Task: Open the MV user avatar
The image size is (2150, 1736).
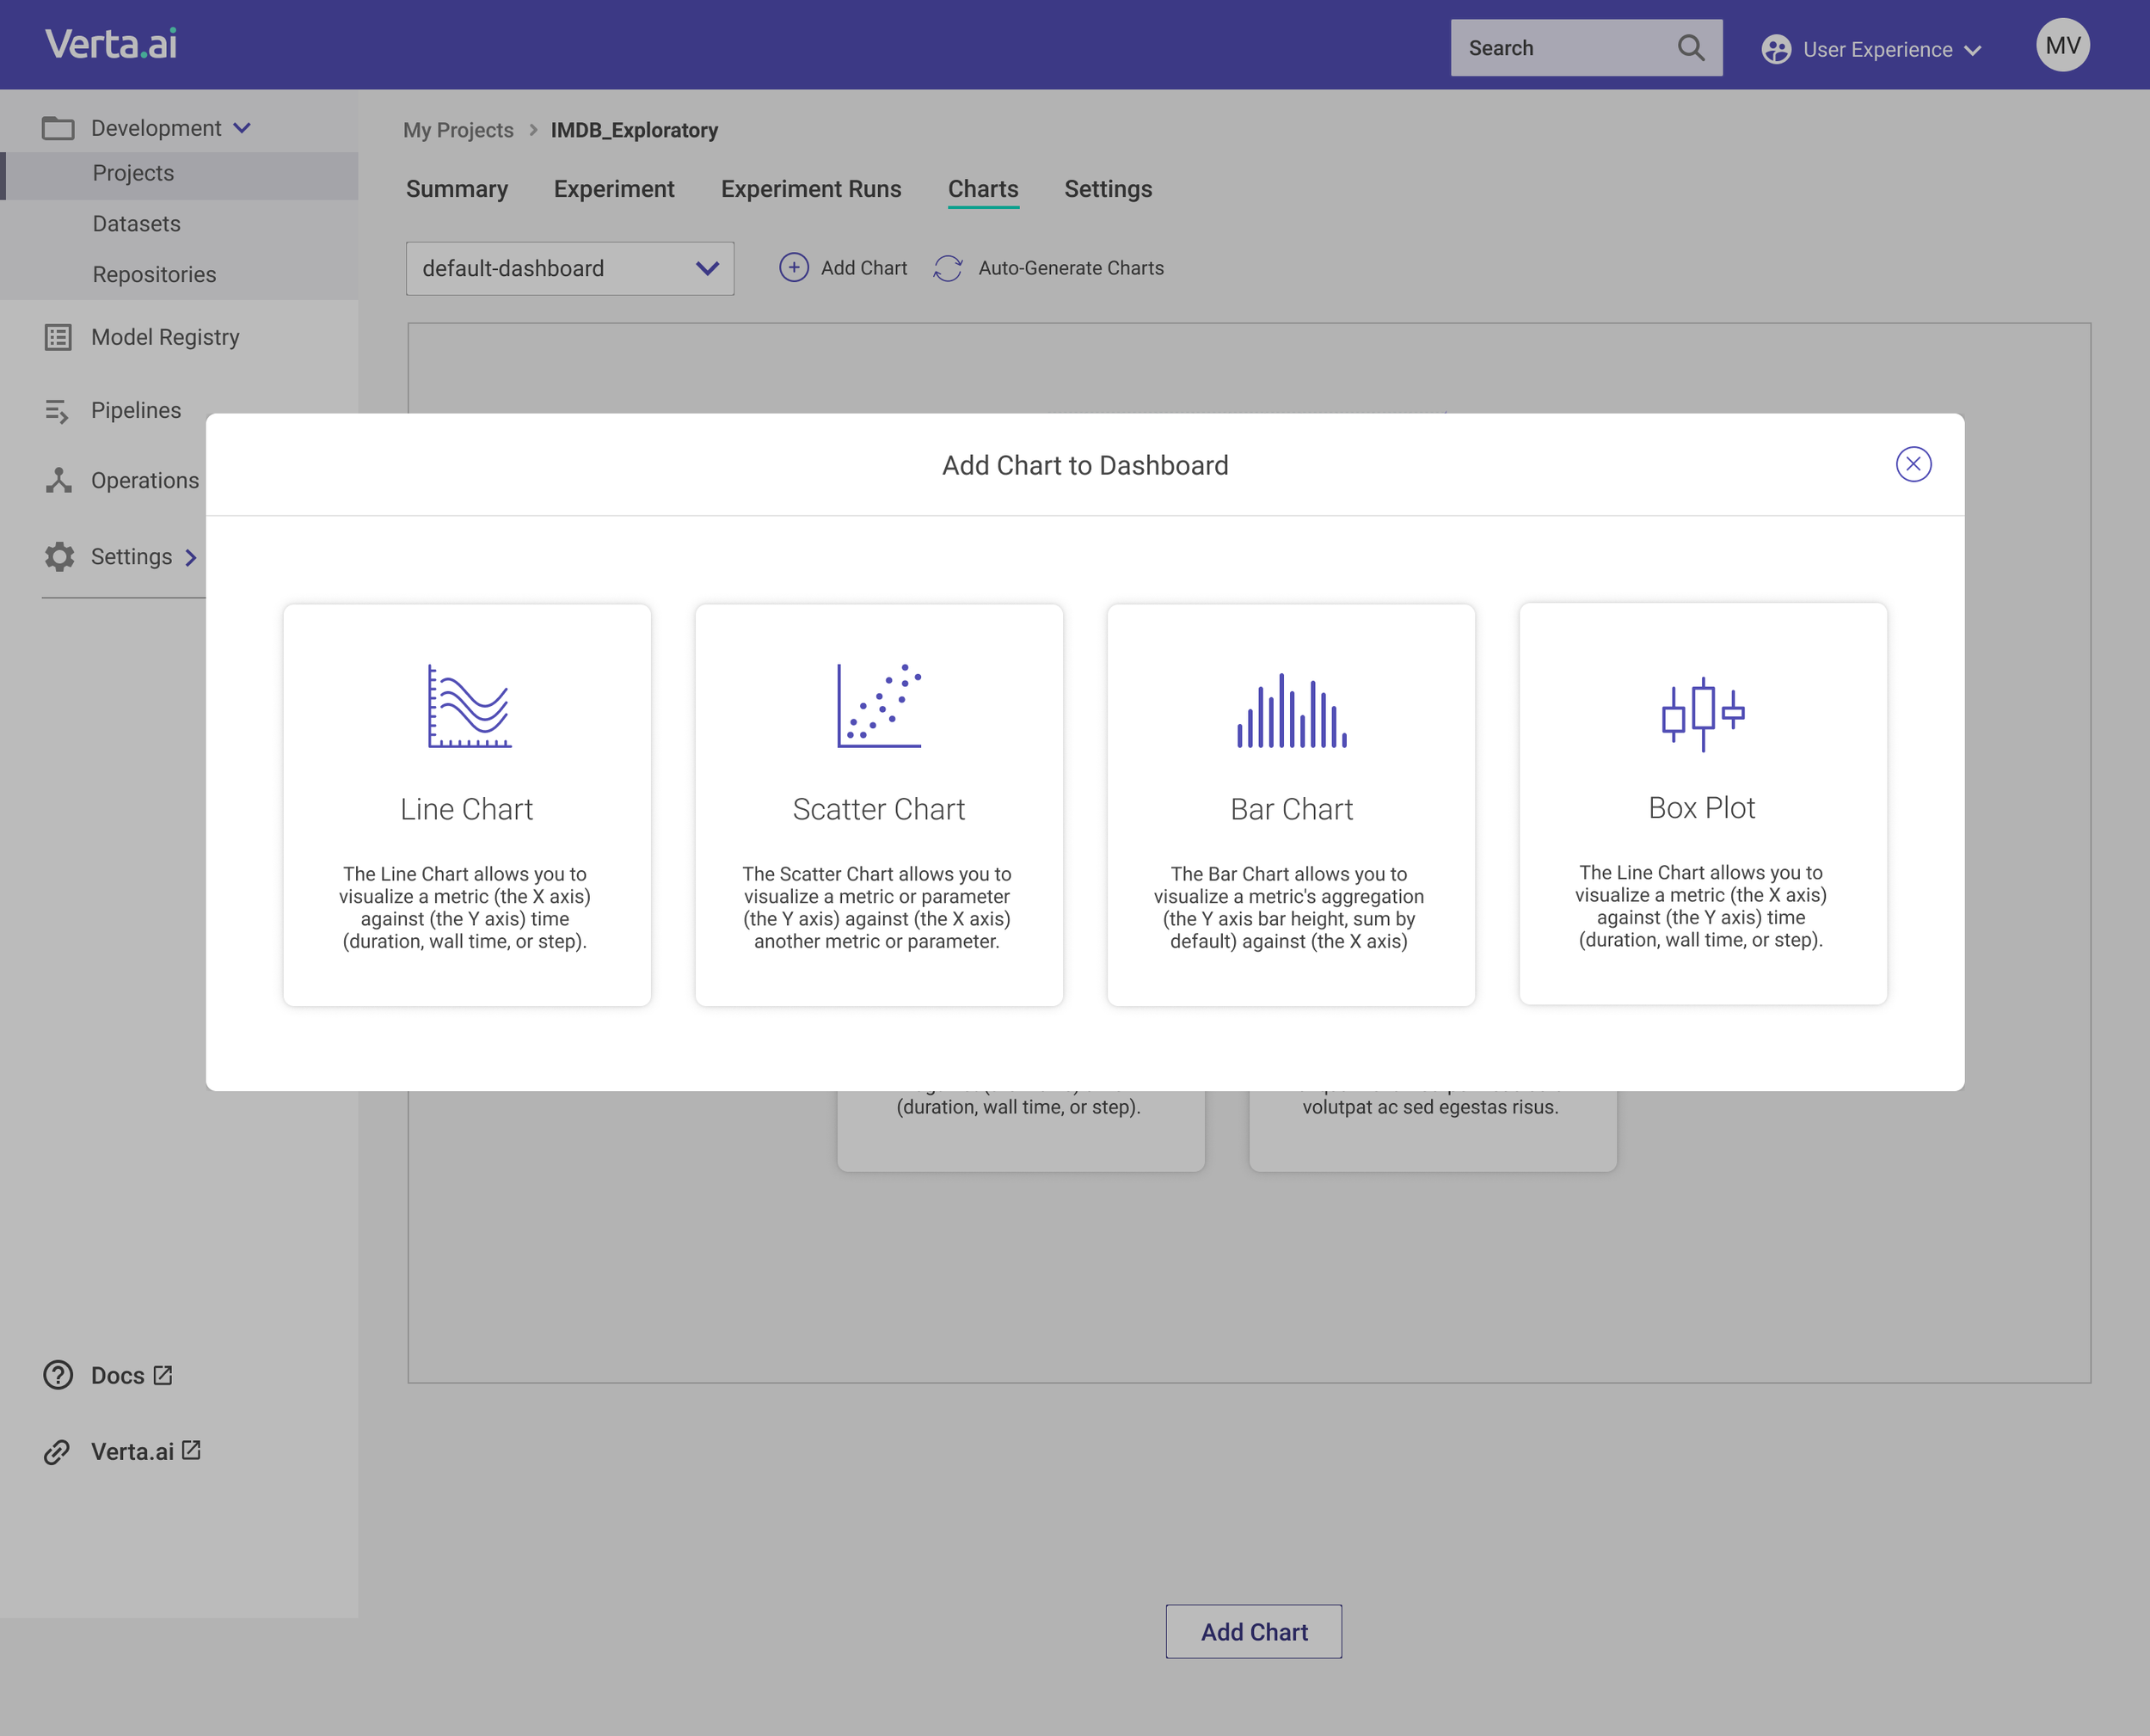Action: click(2062, 45)
